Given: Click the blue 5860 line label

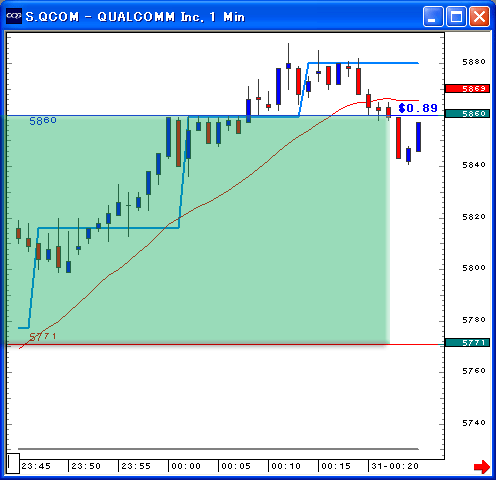Looking at the screenshot, I should tap(43, 121).
